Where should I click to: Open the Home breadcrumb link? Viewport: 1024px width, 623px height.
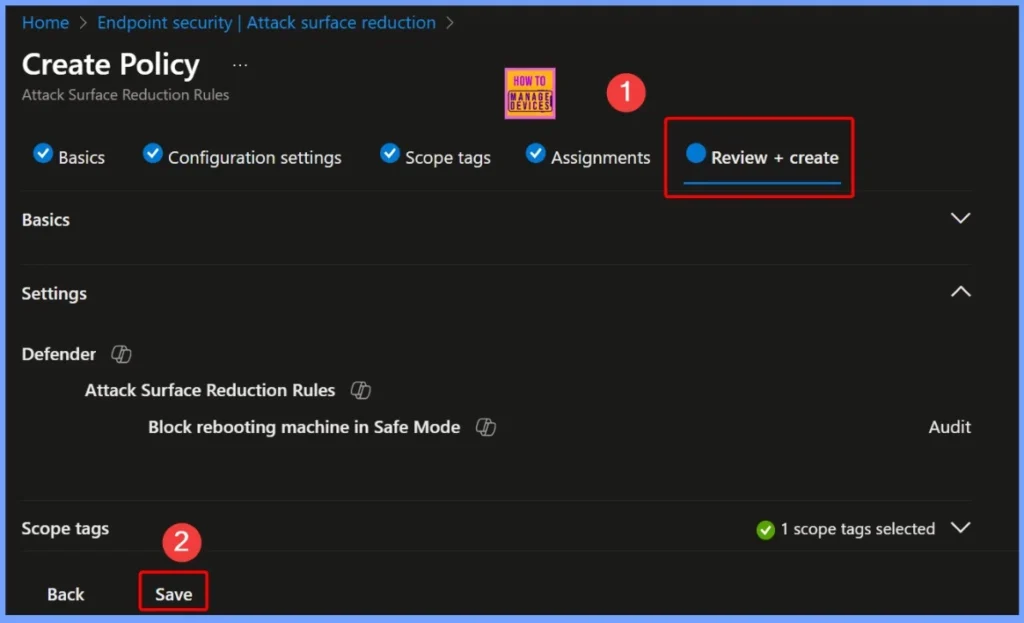[45, 22]
